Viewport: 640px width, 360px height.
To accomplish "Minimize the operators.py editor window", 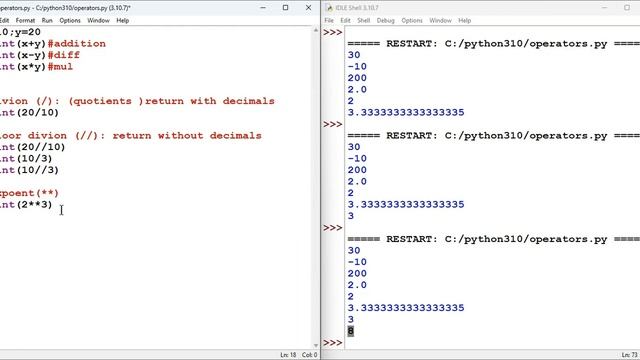I will point(263,8).
